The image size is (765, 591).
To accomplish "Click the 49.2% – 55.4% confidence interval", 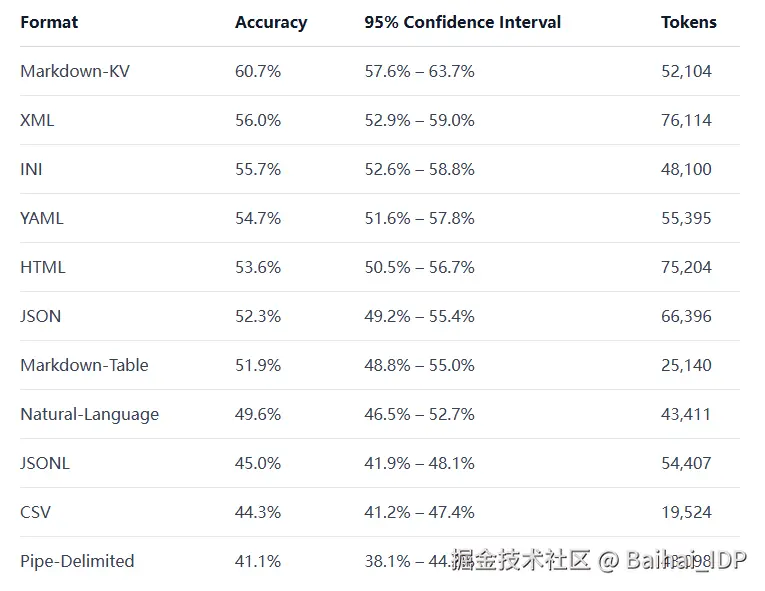I will coord(419,316).
